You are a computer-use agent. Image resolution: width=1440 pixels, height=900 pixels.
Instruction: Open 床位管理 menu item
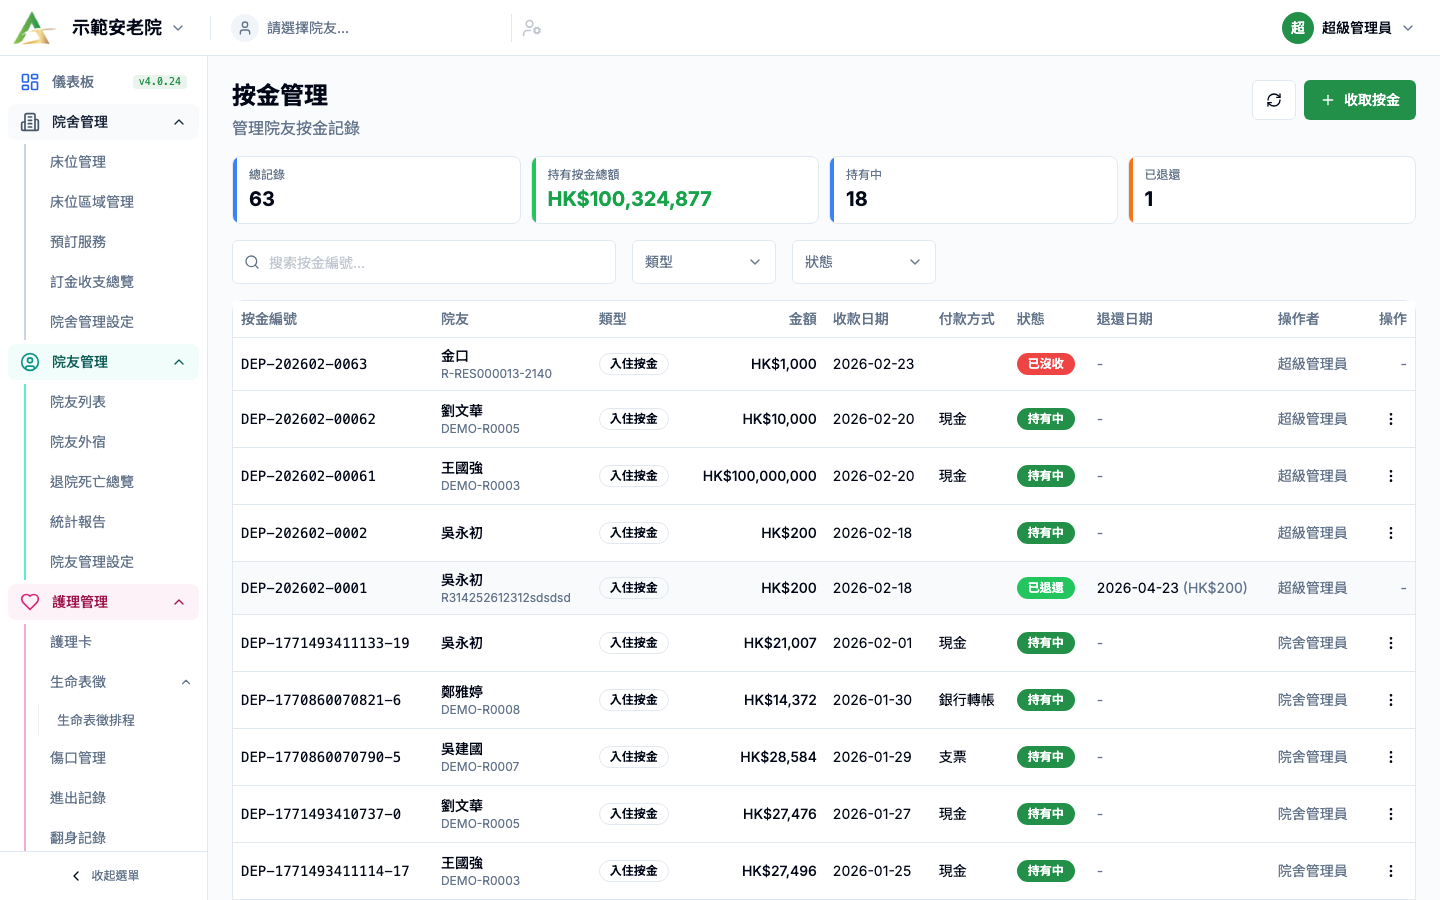(x=78, y=162)
